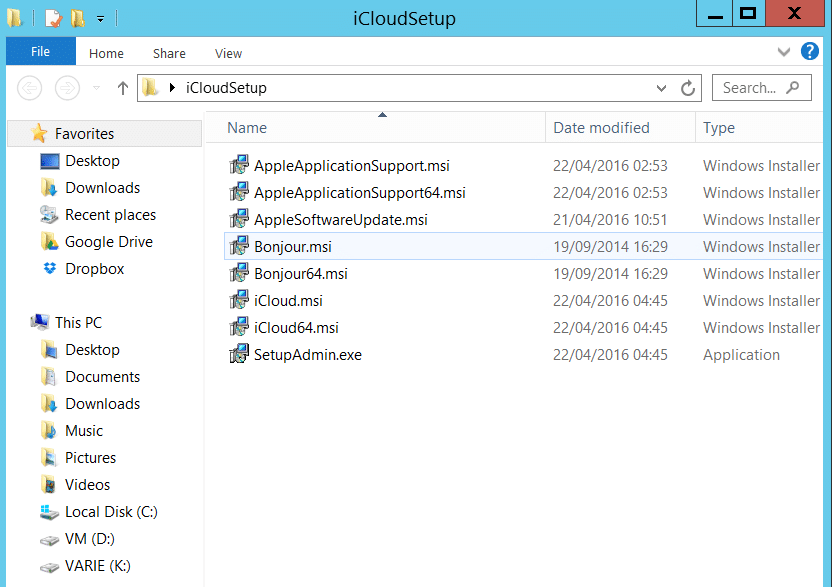Click the Dropbox icon in Favorites
This screenshot has width=832, height=587.
[x=50, y=269]
